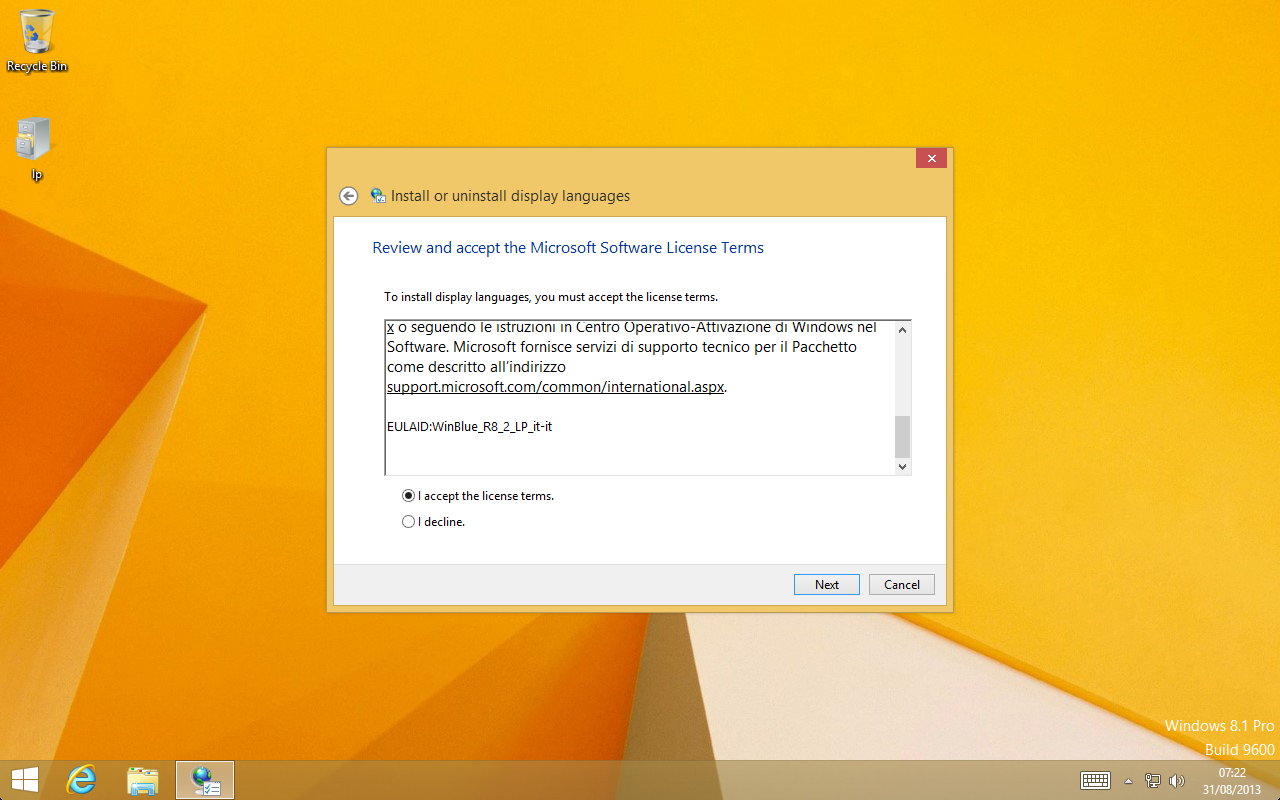Open the touch keyboard from taskbar

1095,780
